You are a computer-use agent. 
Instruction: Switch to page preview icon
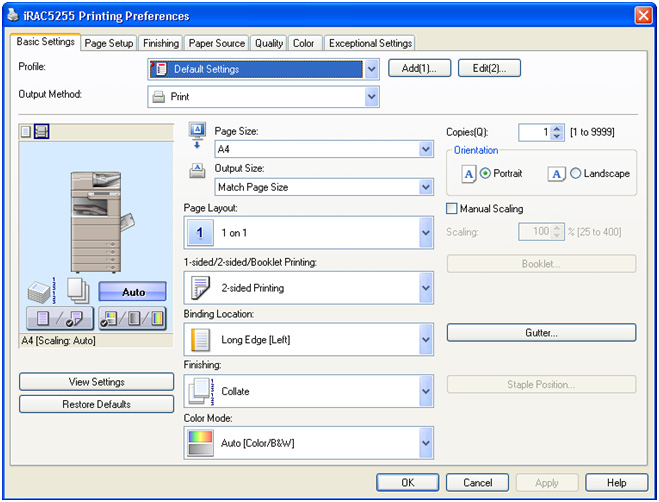pos(26,132)
